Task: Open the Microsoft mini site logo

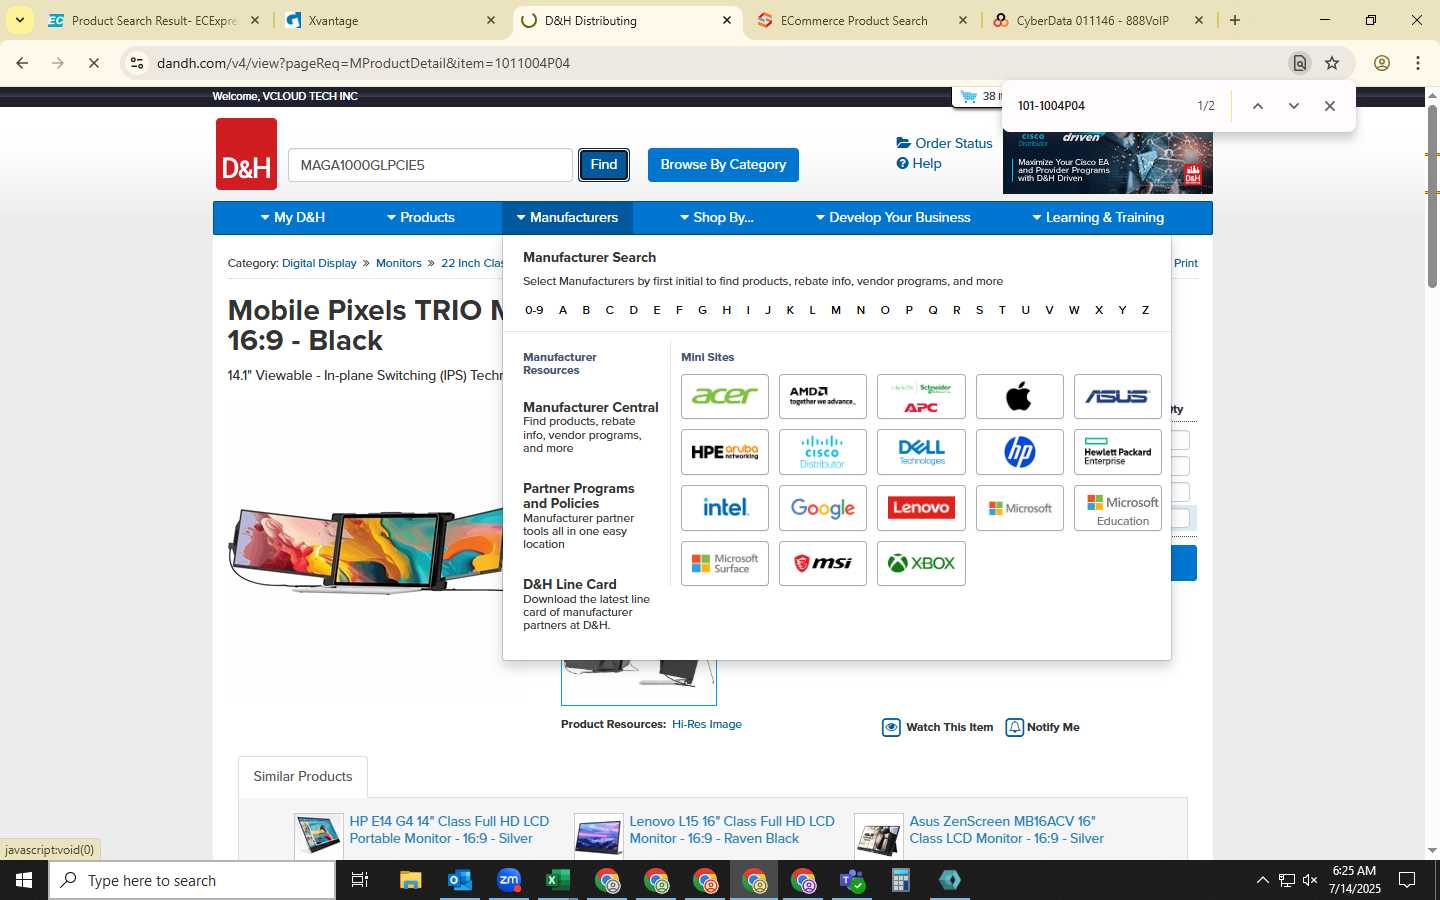Action: 1019,508
